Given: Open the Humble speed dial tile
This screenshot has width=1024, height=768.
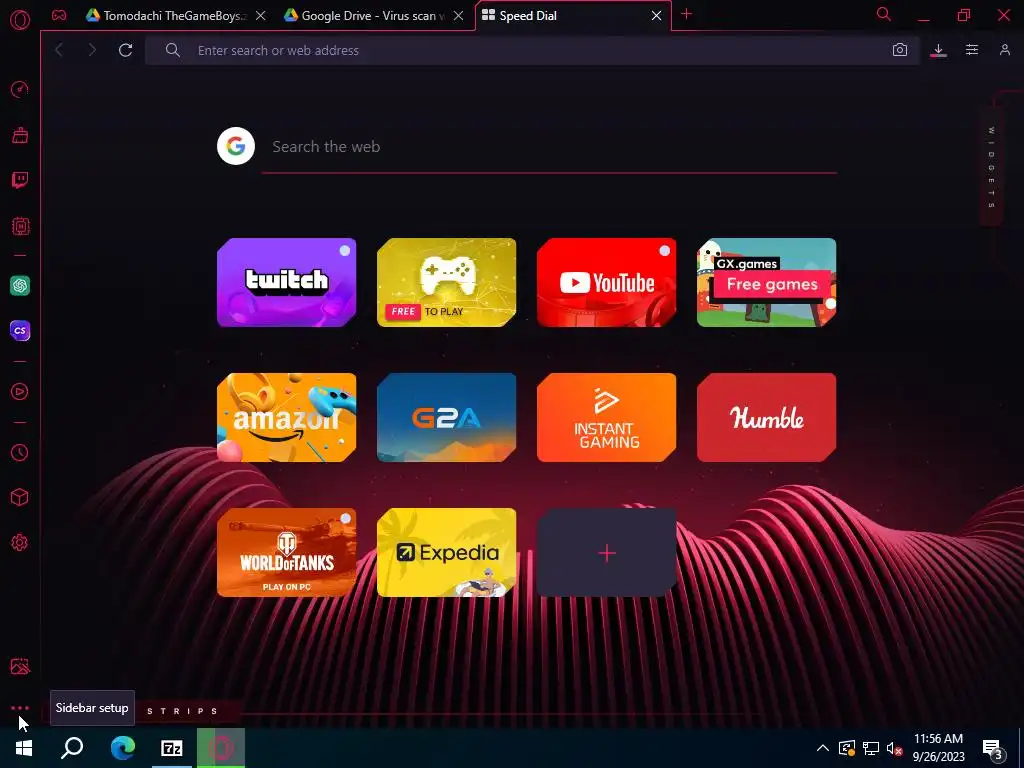Looking at the screenshot, I should pos(767,417).
